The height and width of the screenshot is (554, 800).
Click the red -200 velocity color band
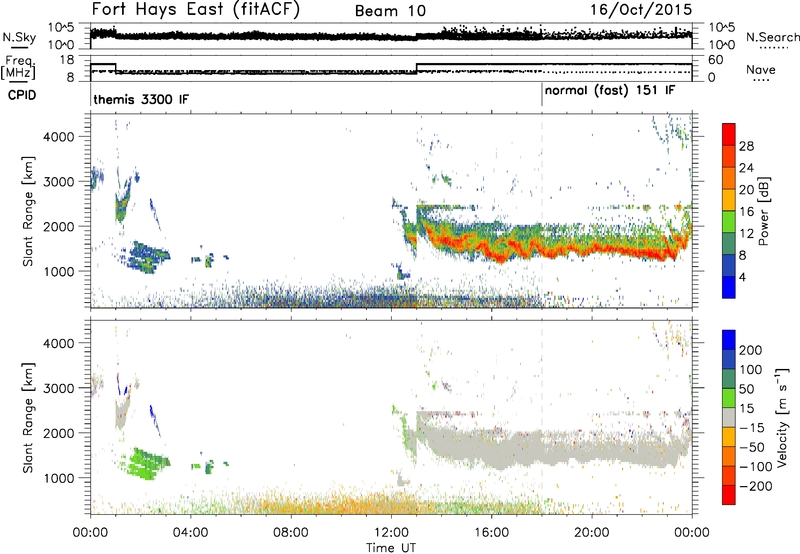pyautogui.click(x=729, y=494)
